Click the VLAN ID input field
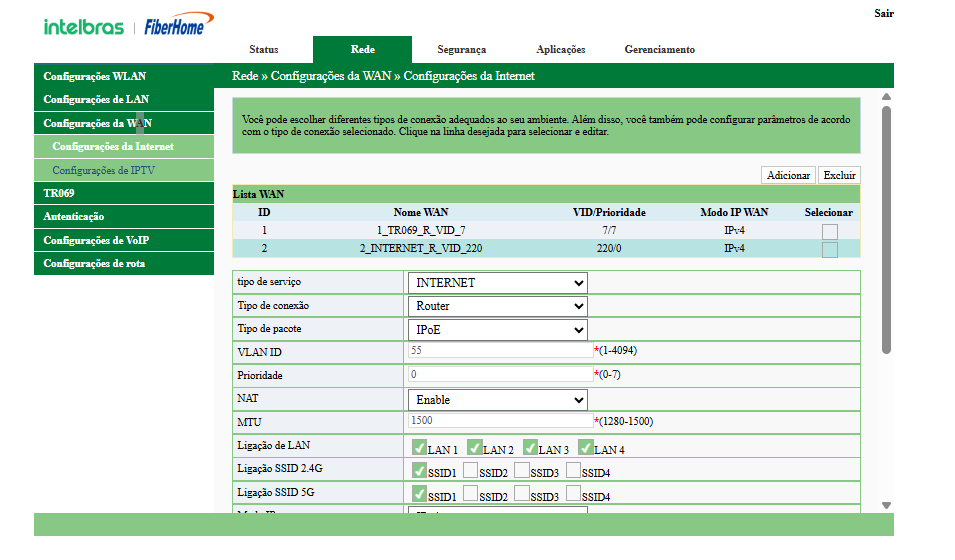 point(500,351)
